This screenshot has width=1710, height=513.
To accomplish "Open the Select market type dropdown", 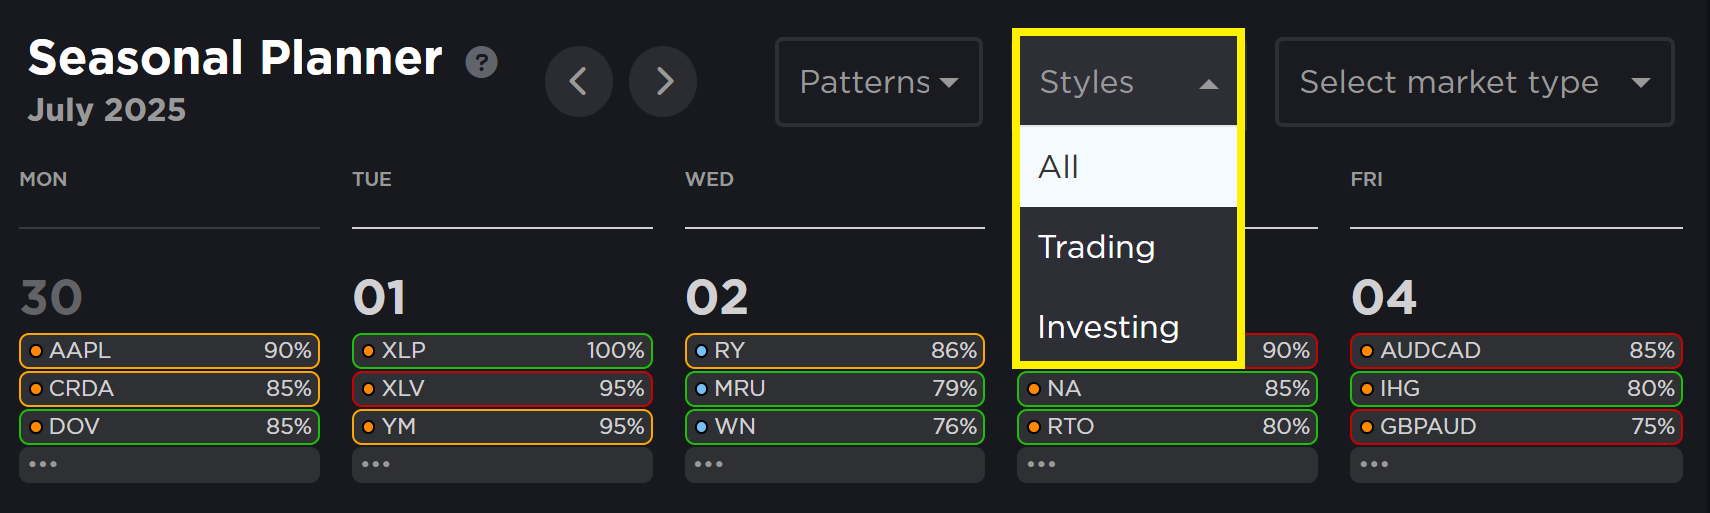I will click(1475, 82).
